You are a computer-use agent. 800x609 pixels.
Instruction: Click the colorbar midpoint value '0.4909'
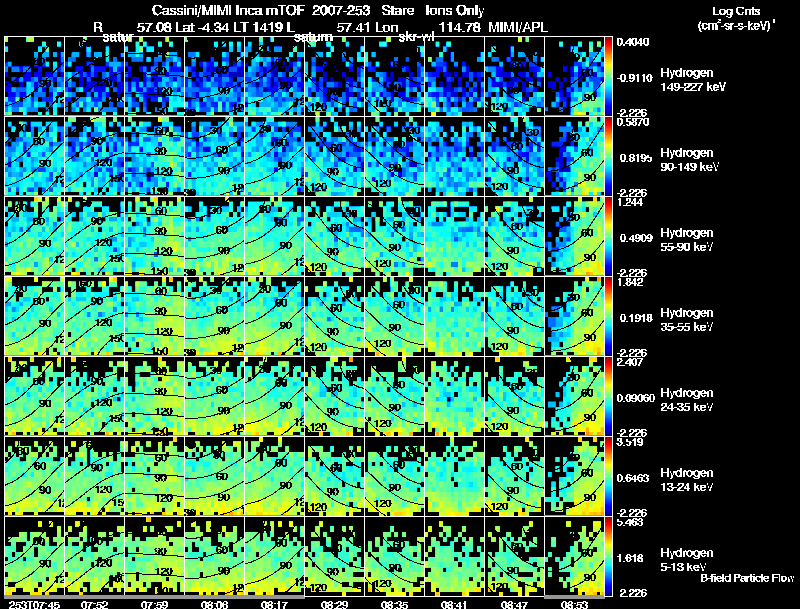[x=636, y=238]
